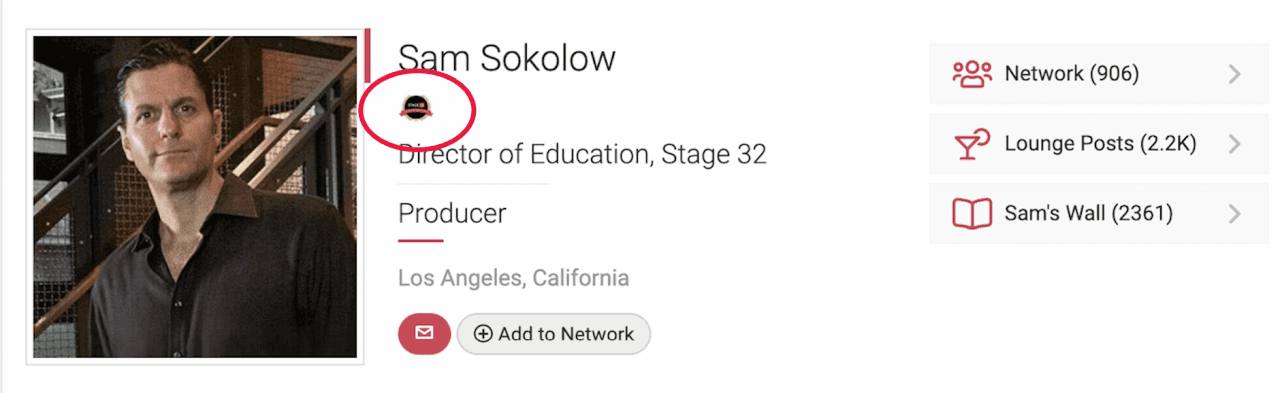Open Sam's Wall (2361) item
This screenshot has height=393, width=1280.
pyautogui.click(x=1099, y=214)
